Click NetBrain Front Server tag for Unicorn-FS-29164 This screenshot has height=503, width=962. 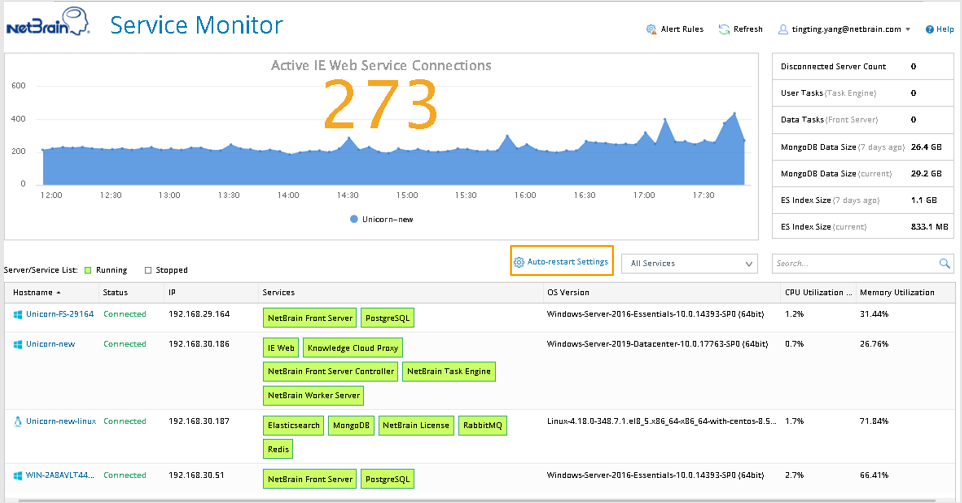click(x=310, y=318)
